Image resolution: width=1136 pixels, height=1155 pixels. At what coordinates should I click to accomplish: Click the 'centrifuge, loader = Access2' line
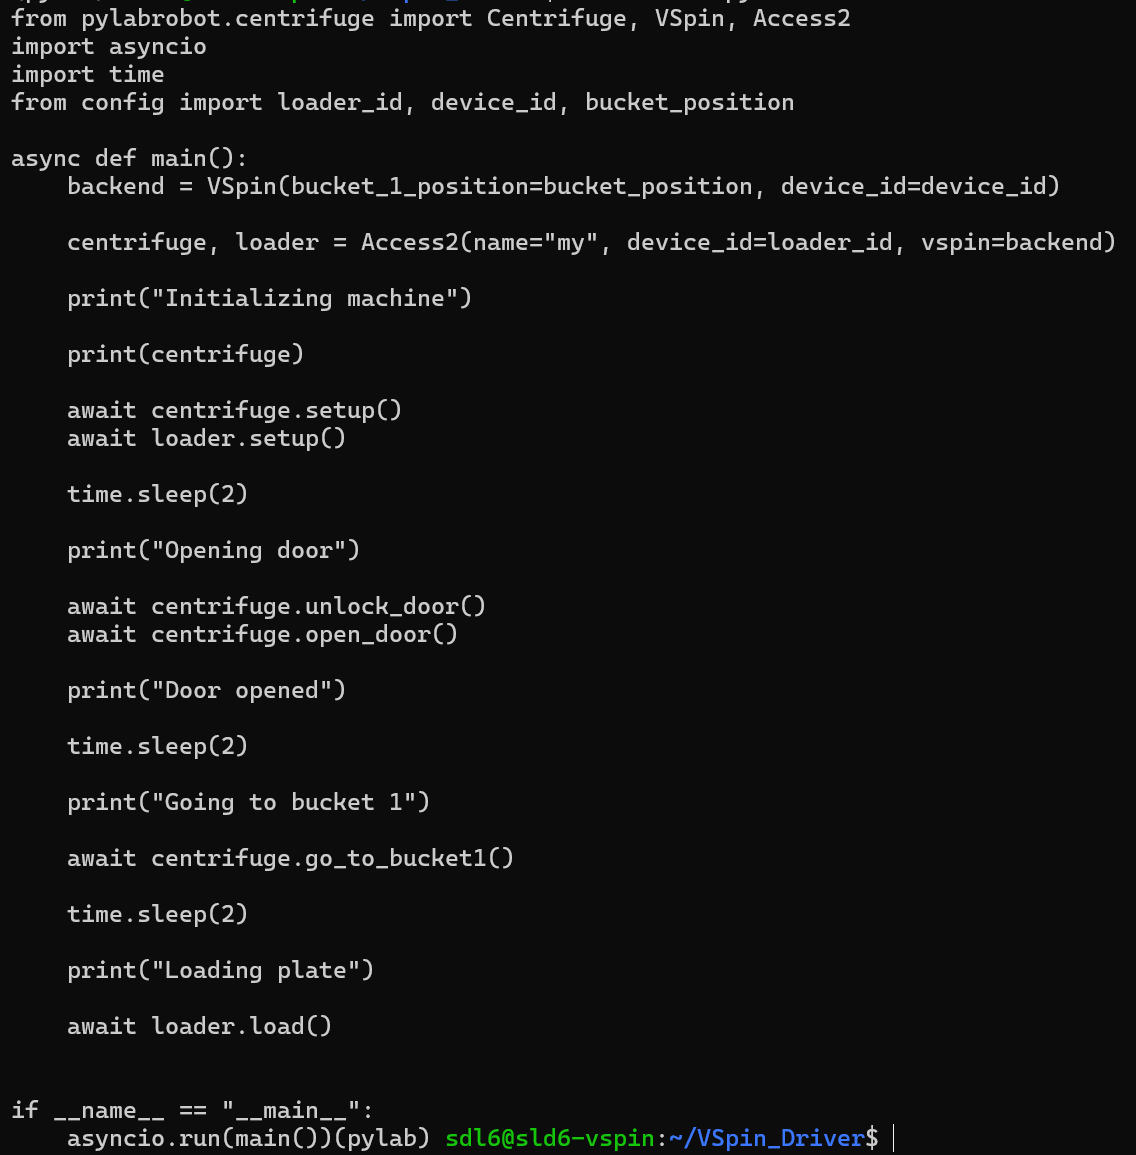[x=592, y=242]
